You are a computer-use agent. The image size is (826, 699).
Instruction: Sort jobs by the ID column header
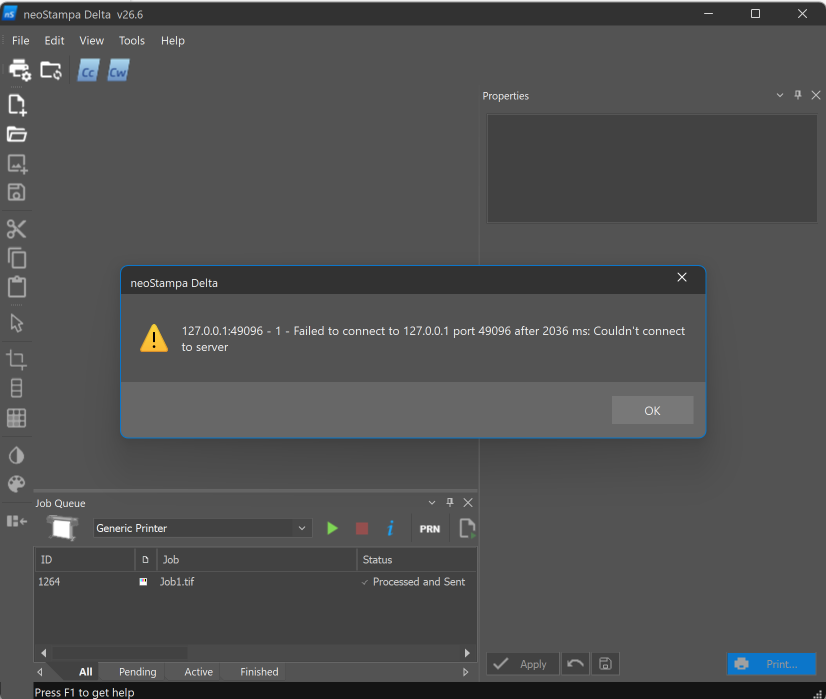click(85, 559)
